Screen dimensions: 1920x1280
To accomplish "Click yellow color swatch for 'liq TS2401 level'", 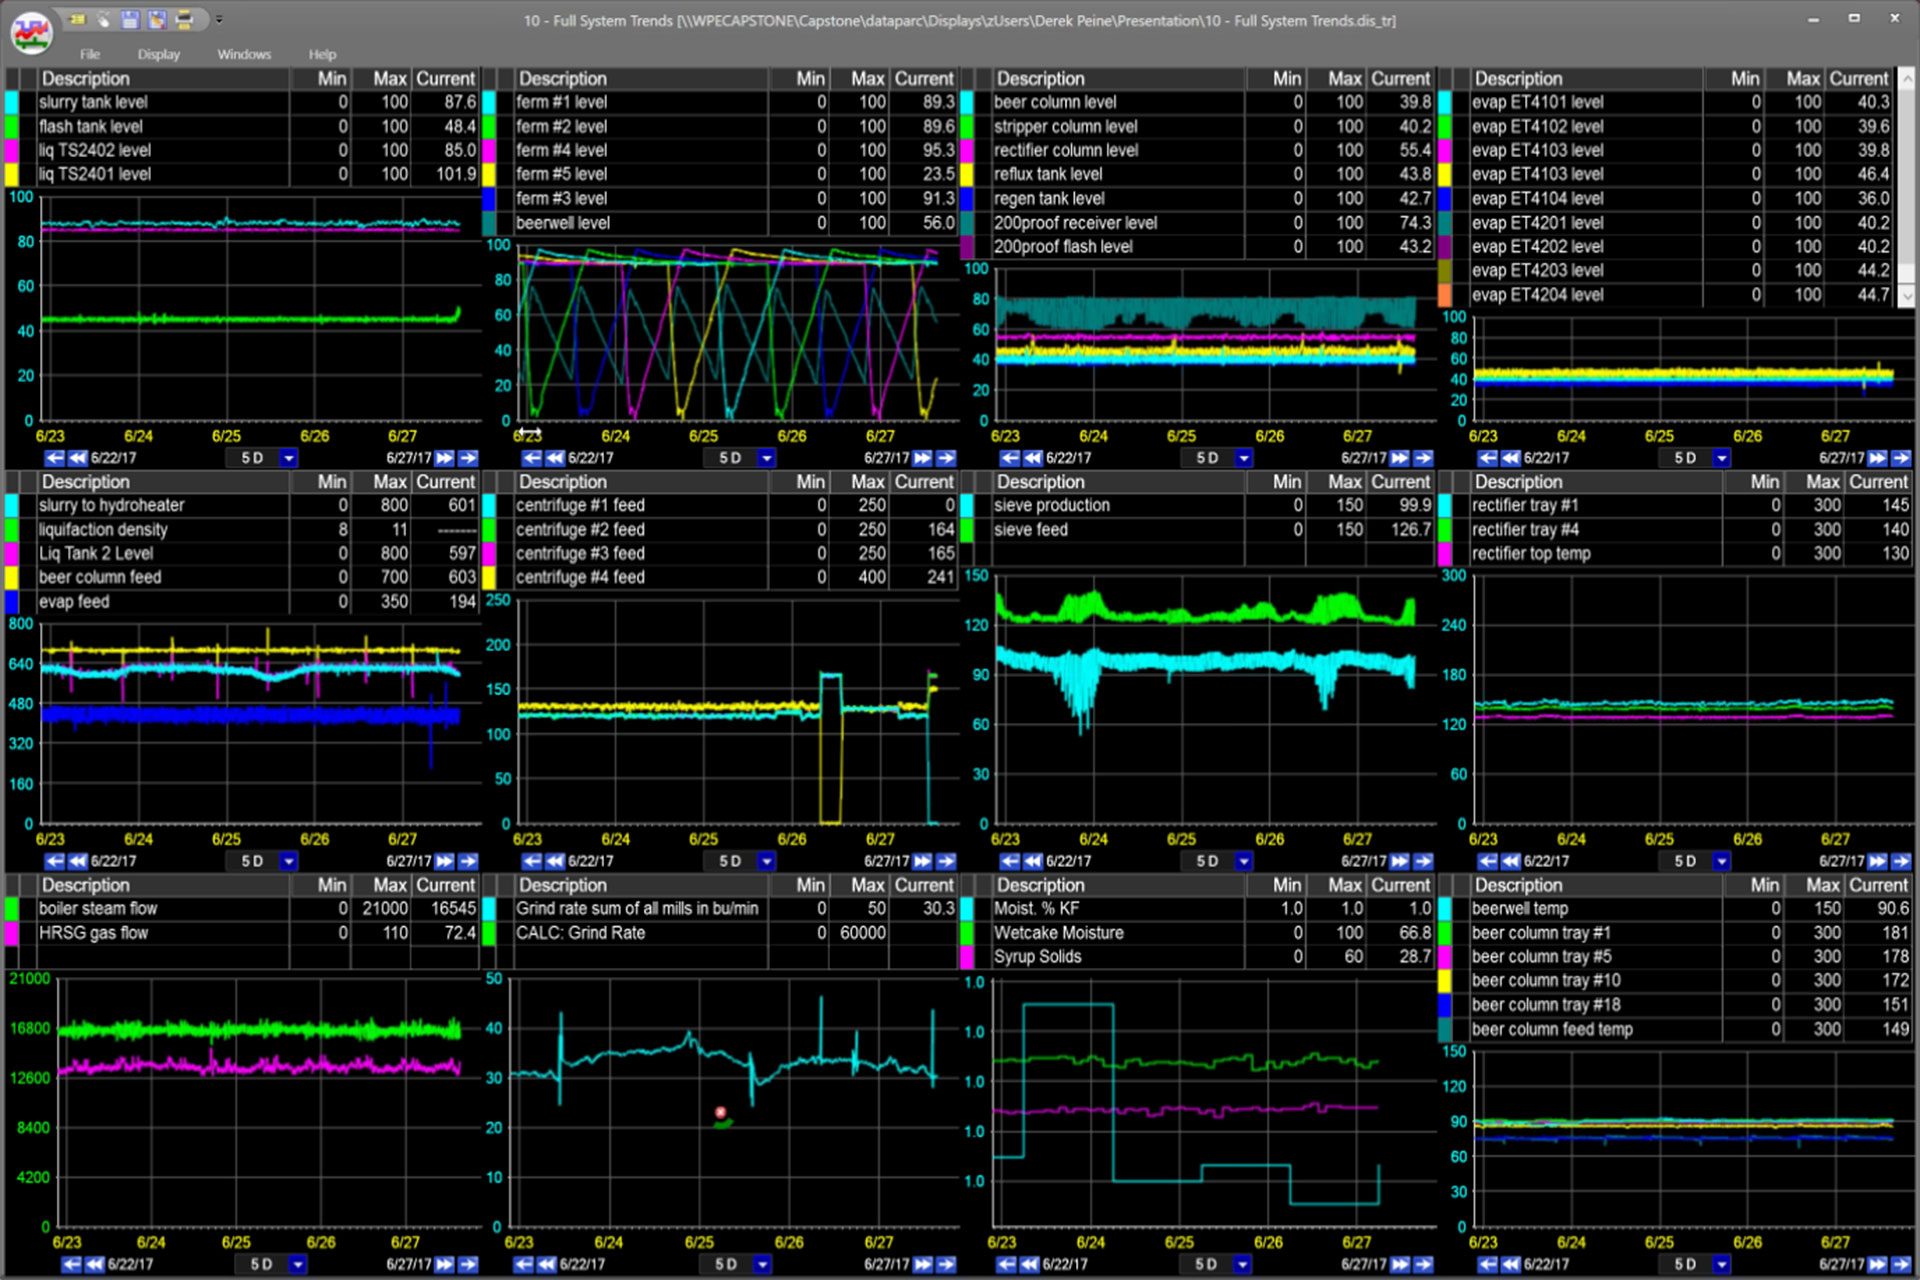I will pyautogui.click(x=13, y=174).
